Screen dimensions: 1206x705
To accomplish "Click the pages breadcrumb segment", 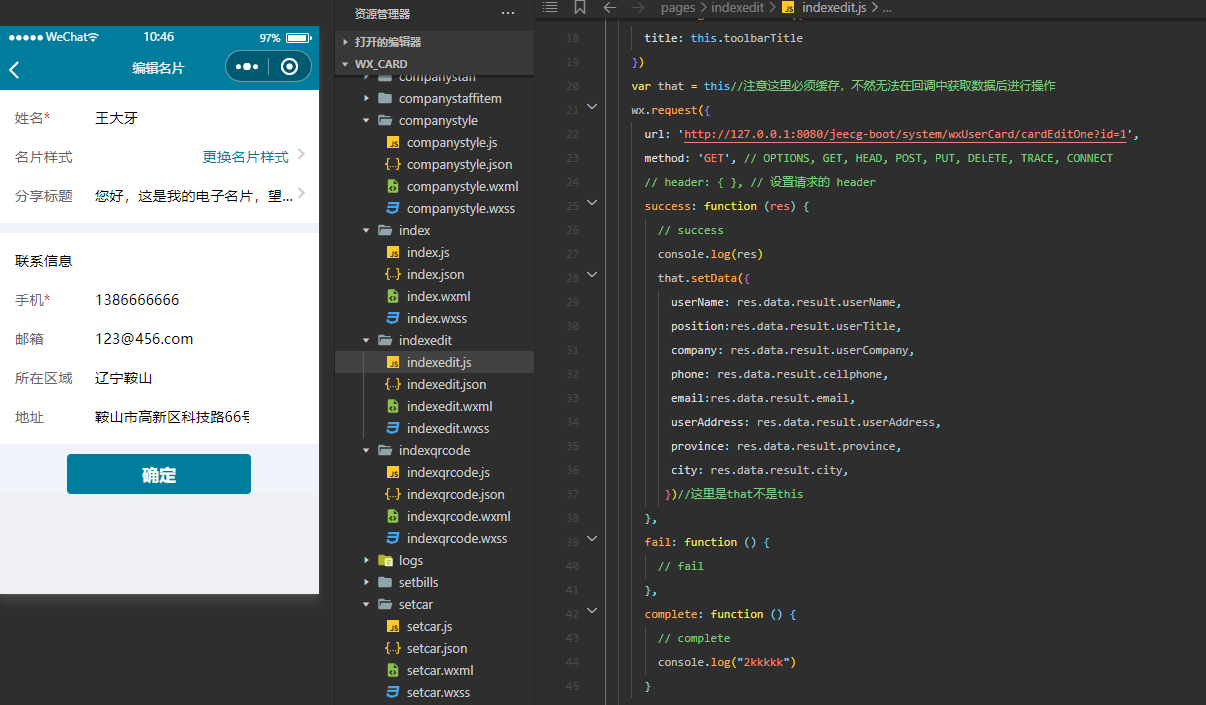I will [677, 7].
